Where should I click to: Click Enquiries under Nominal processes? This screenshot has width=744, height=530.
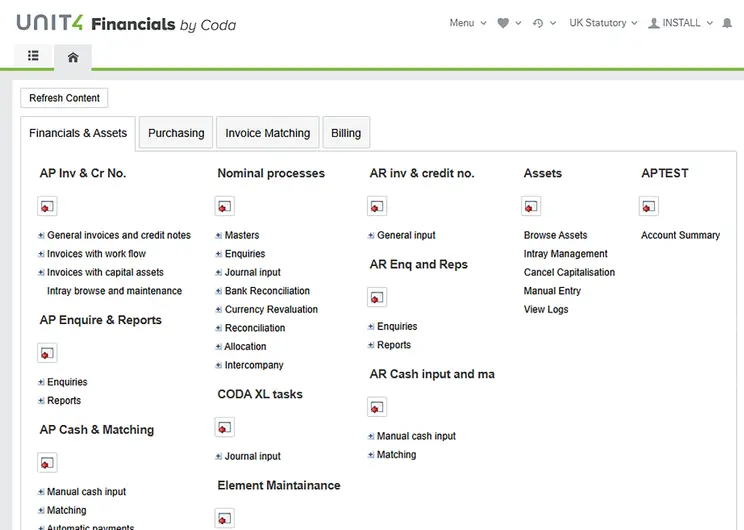[x=245, y=254]
